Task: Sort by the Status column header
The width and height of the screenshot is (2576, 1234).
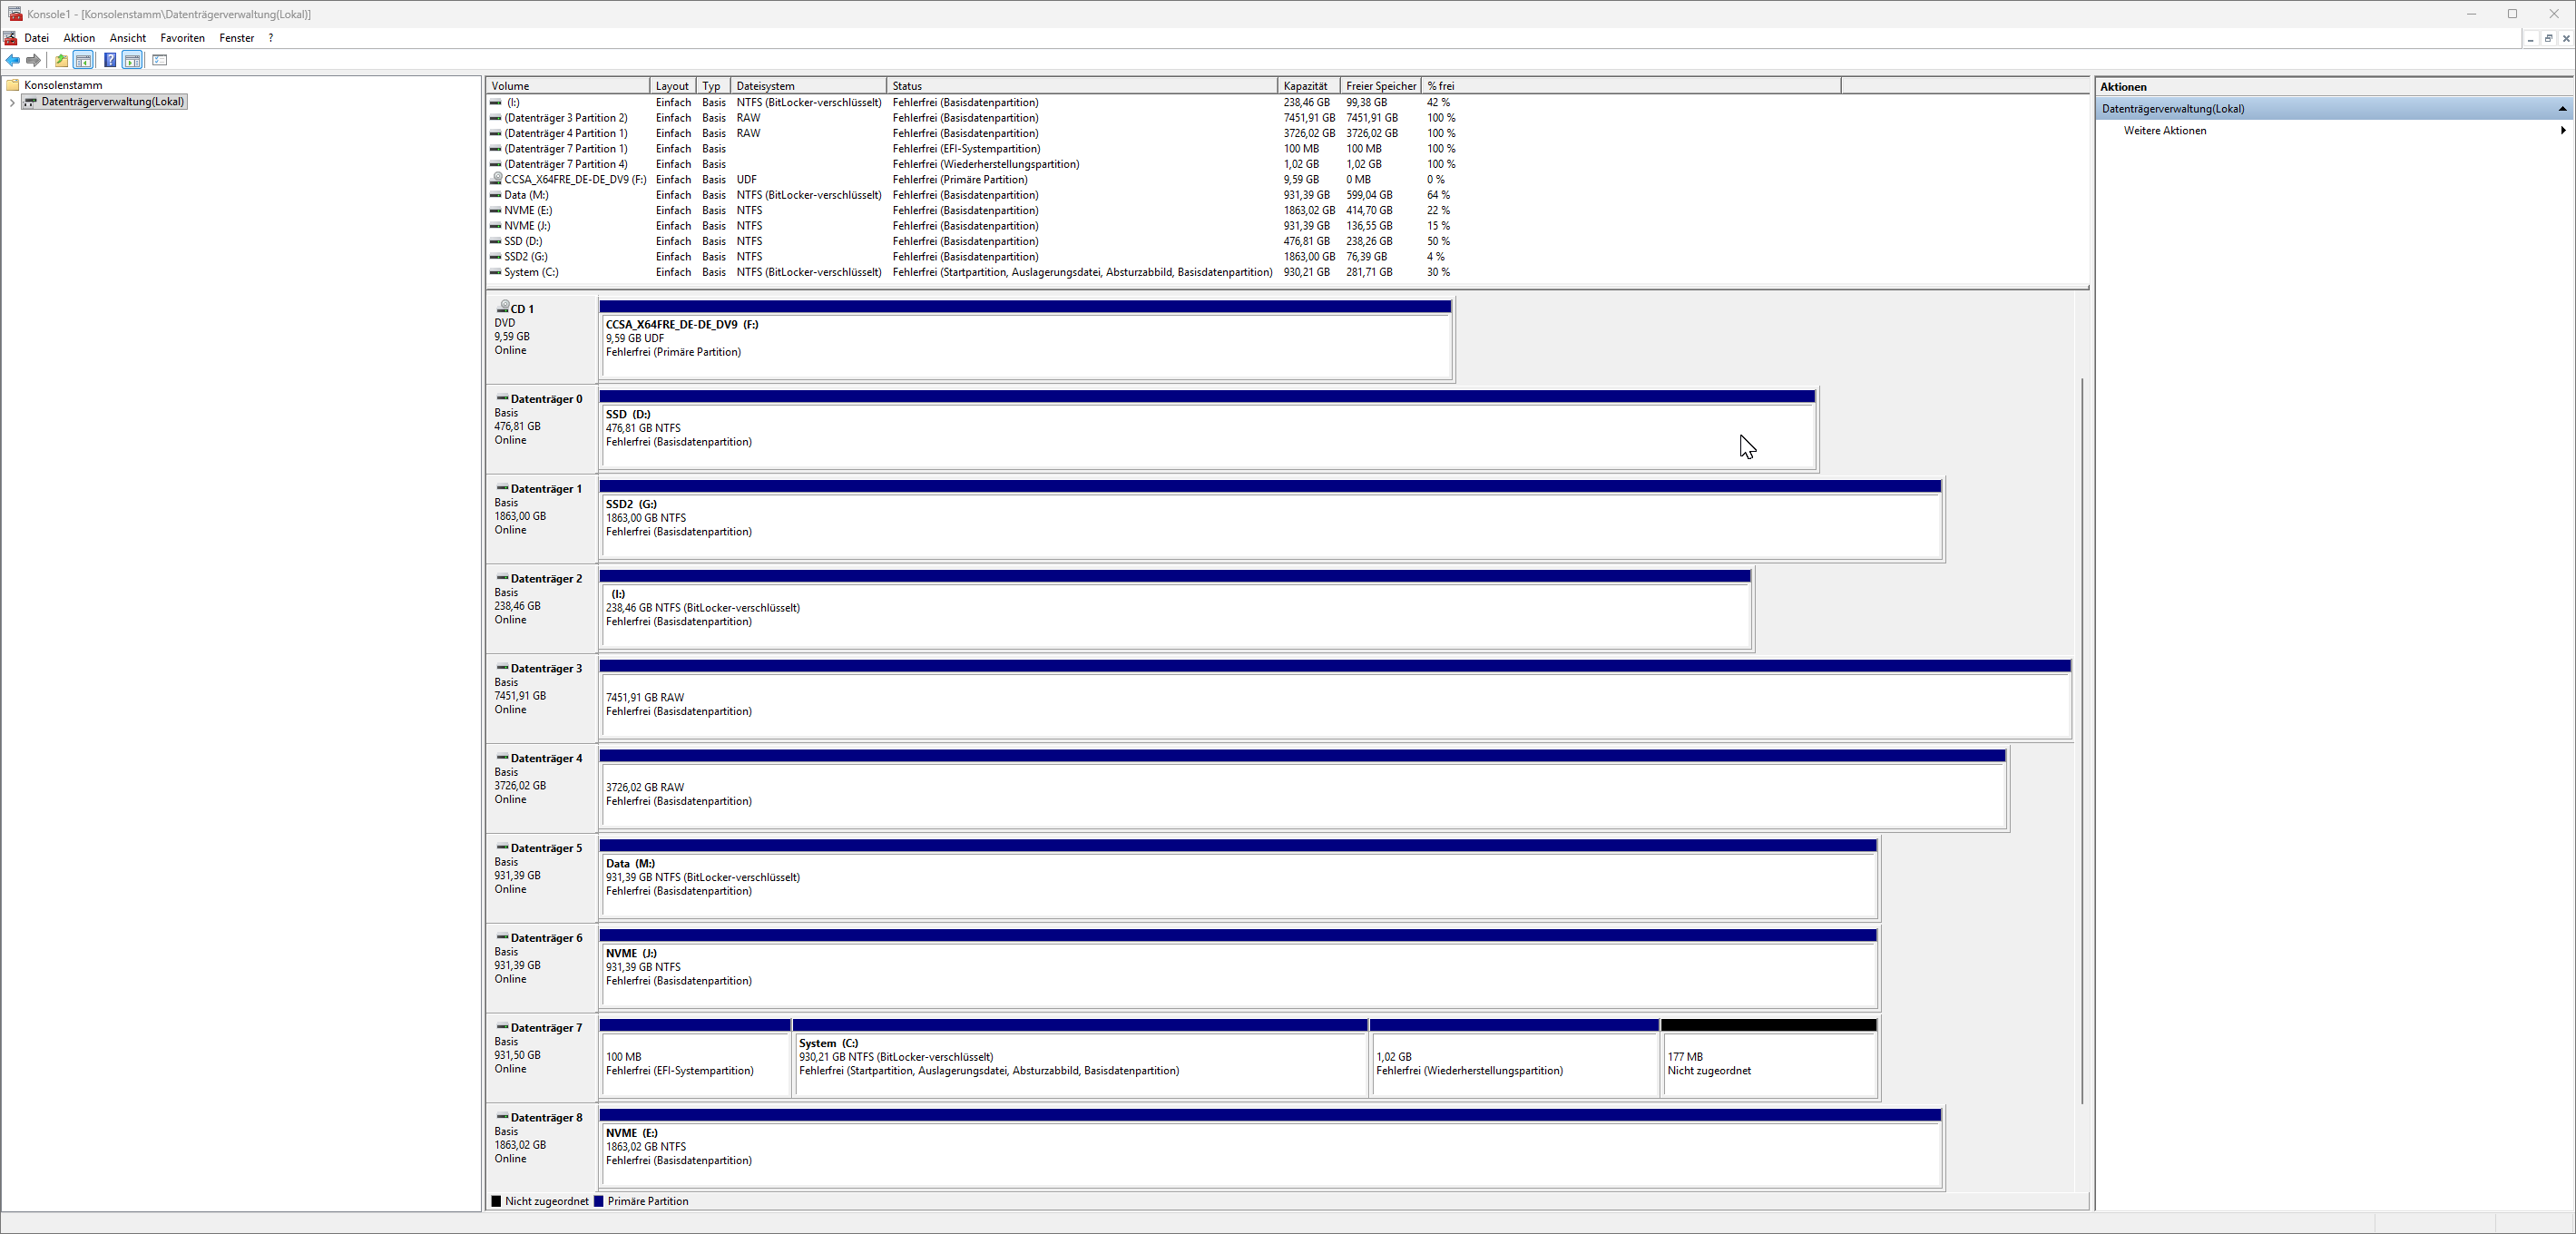Action: 1082,86
